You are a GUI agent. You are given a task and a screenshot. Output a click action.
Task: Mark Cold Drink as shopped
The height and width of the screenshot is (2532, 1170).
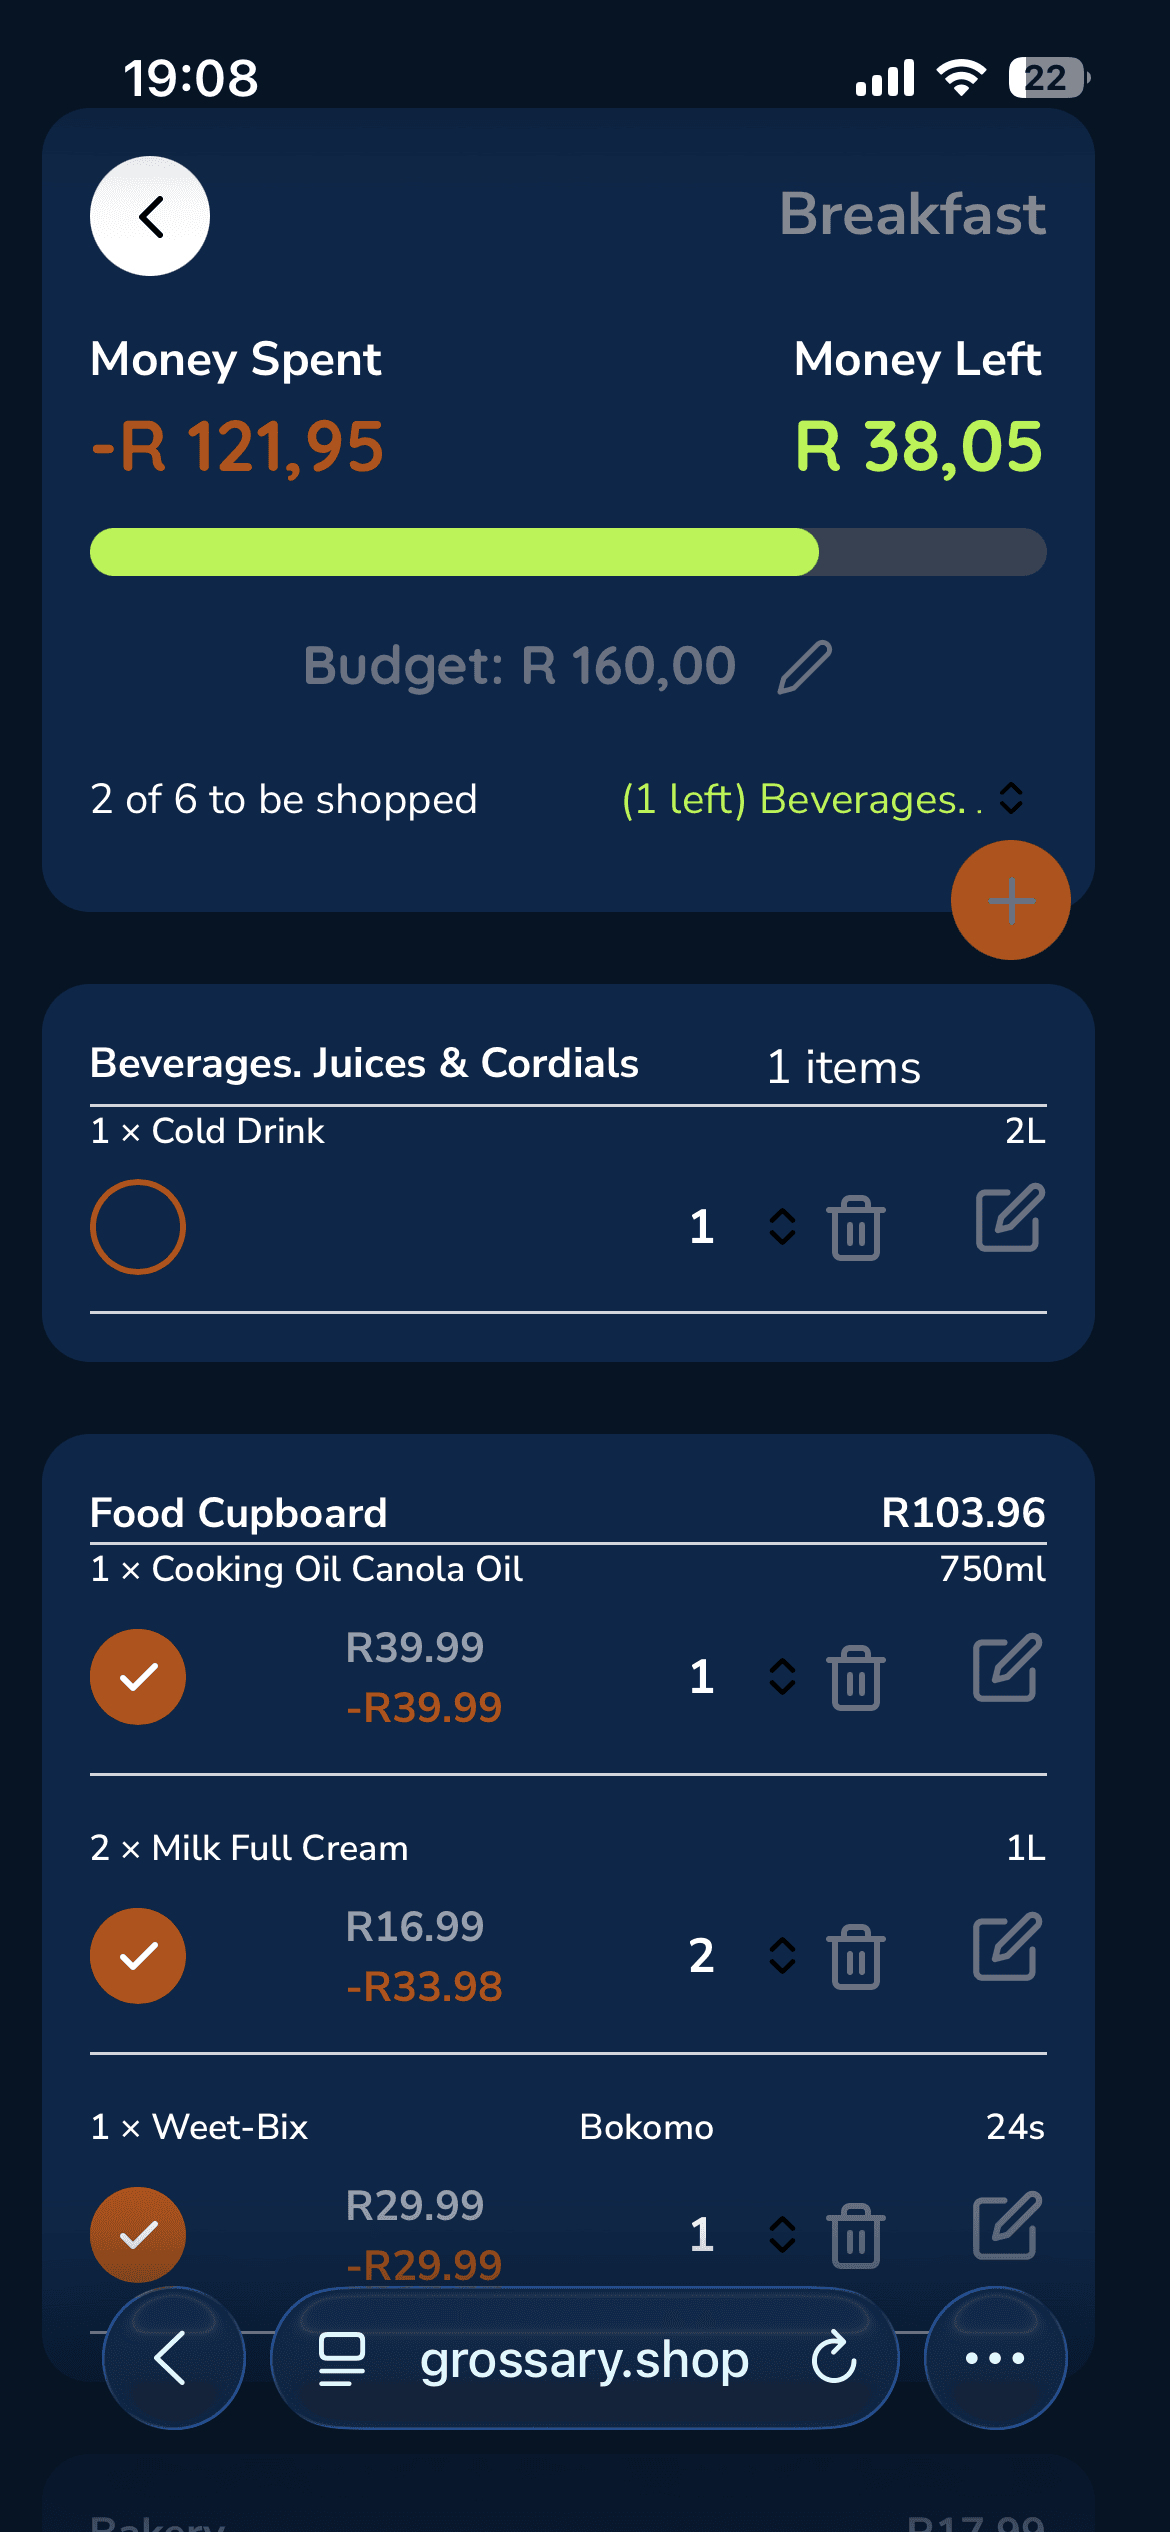[138, 1227]
